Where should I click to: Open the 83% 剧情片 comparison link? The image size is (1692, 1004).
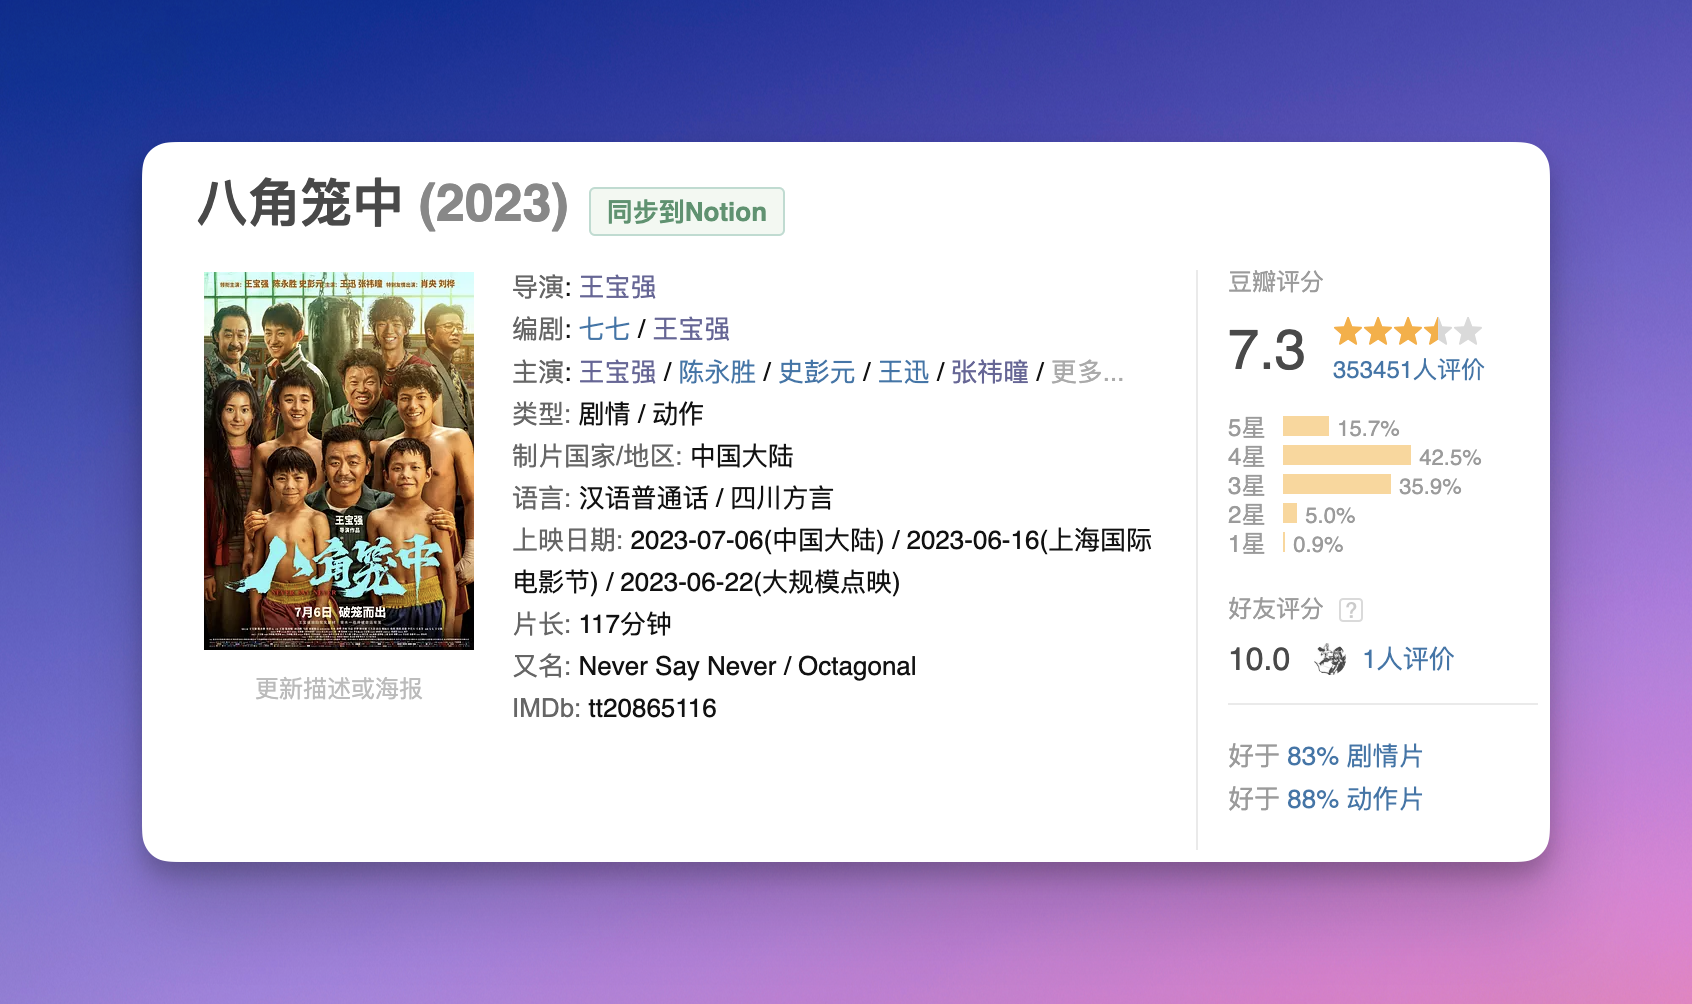pos(1354,756)
